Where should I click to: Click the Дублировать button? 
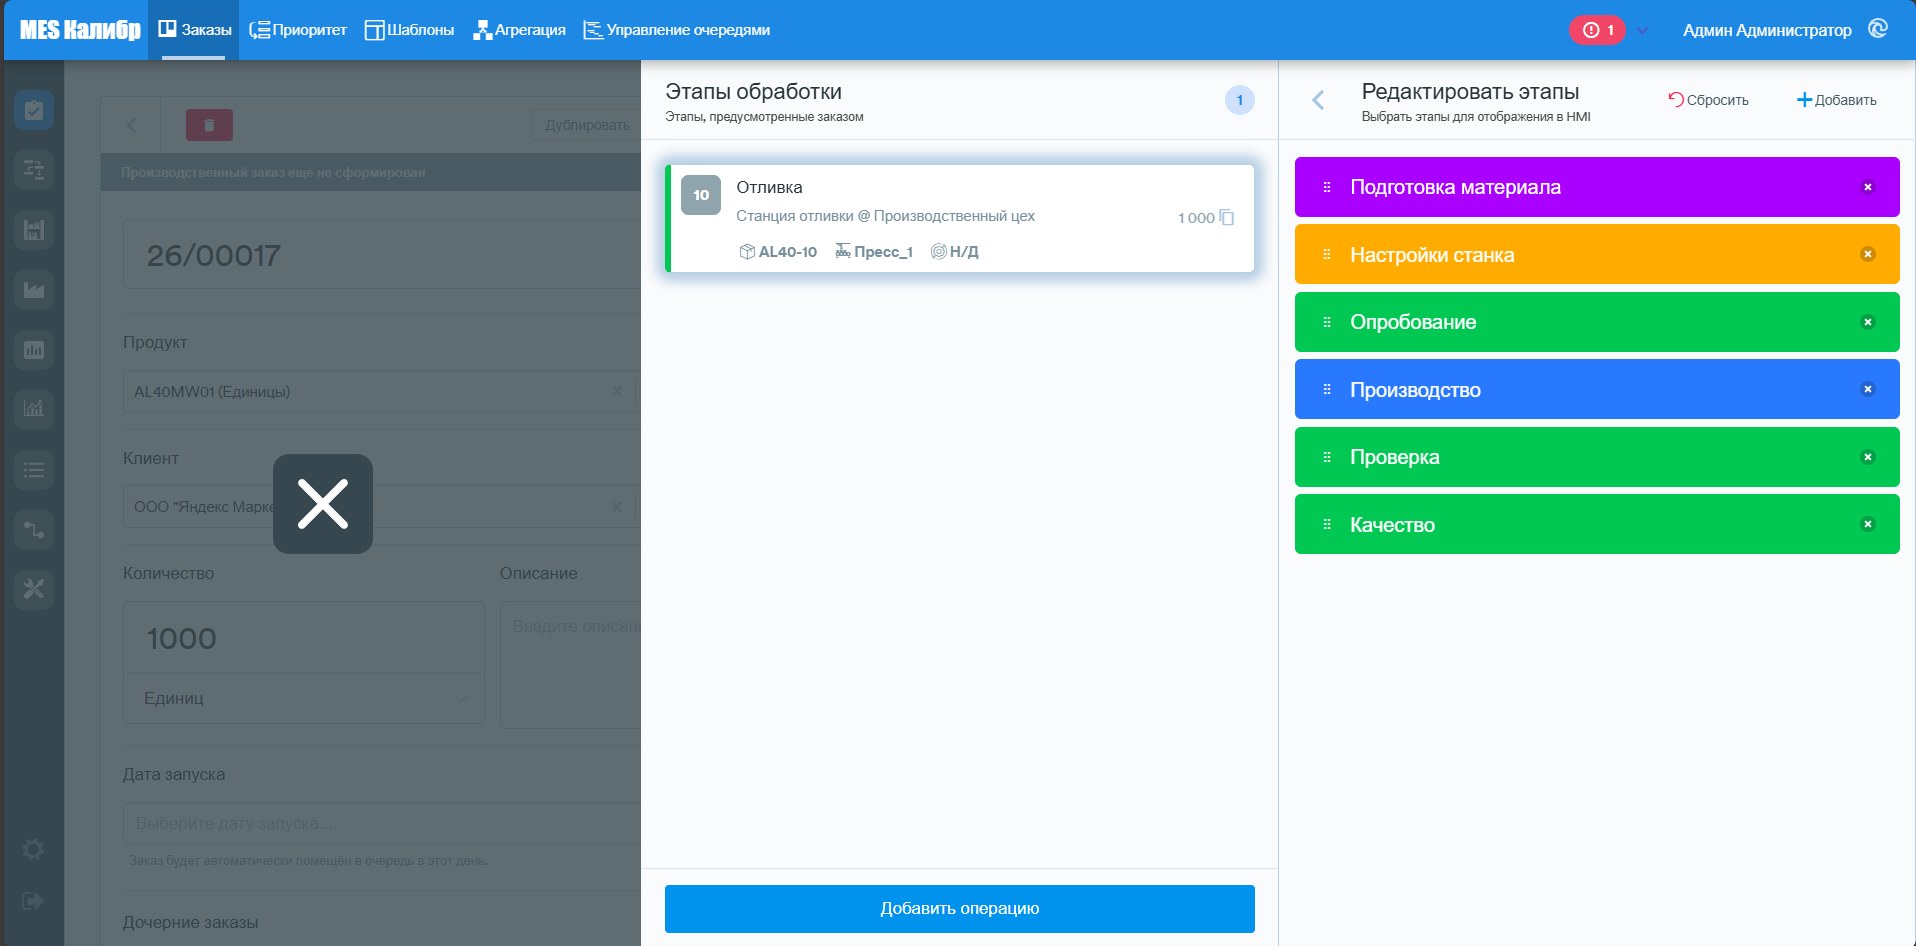point(588,125)
